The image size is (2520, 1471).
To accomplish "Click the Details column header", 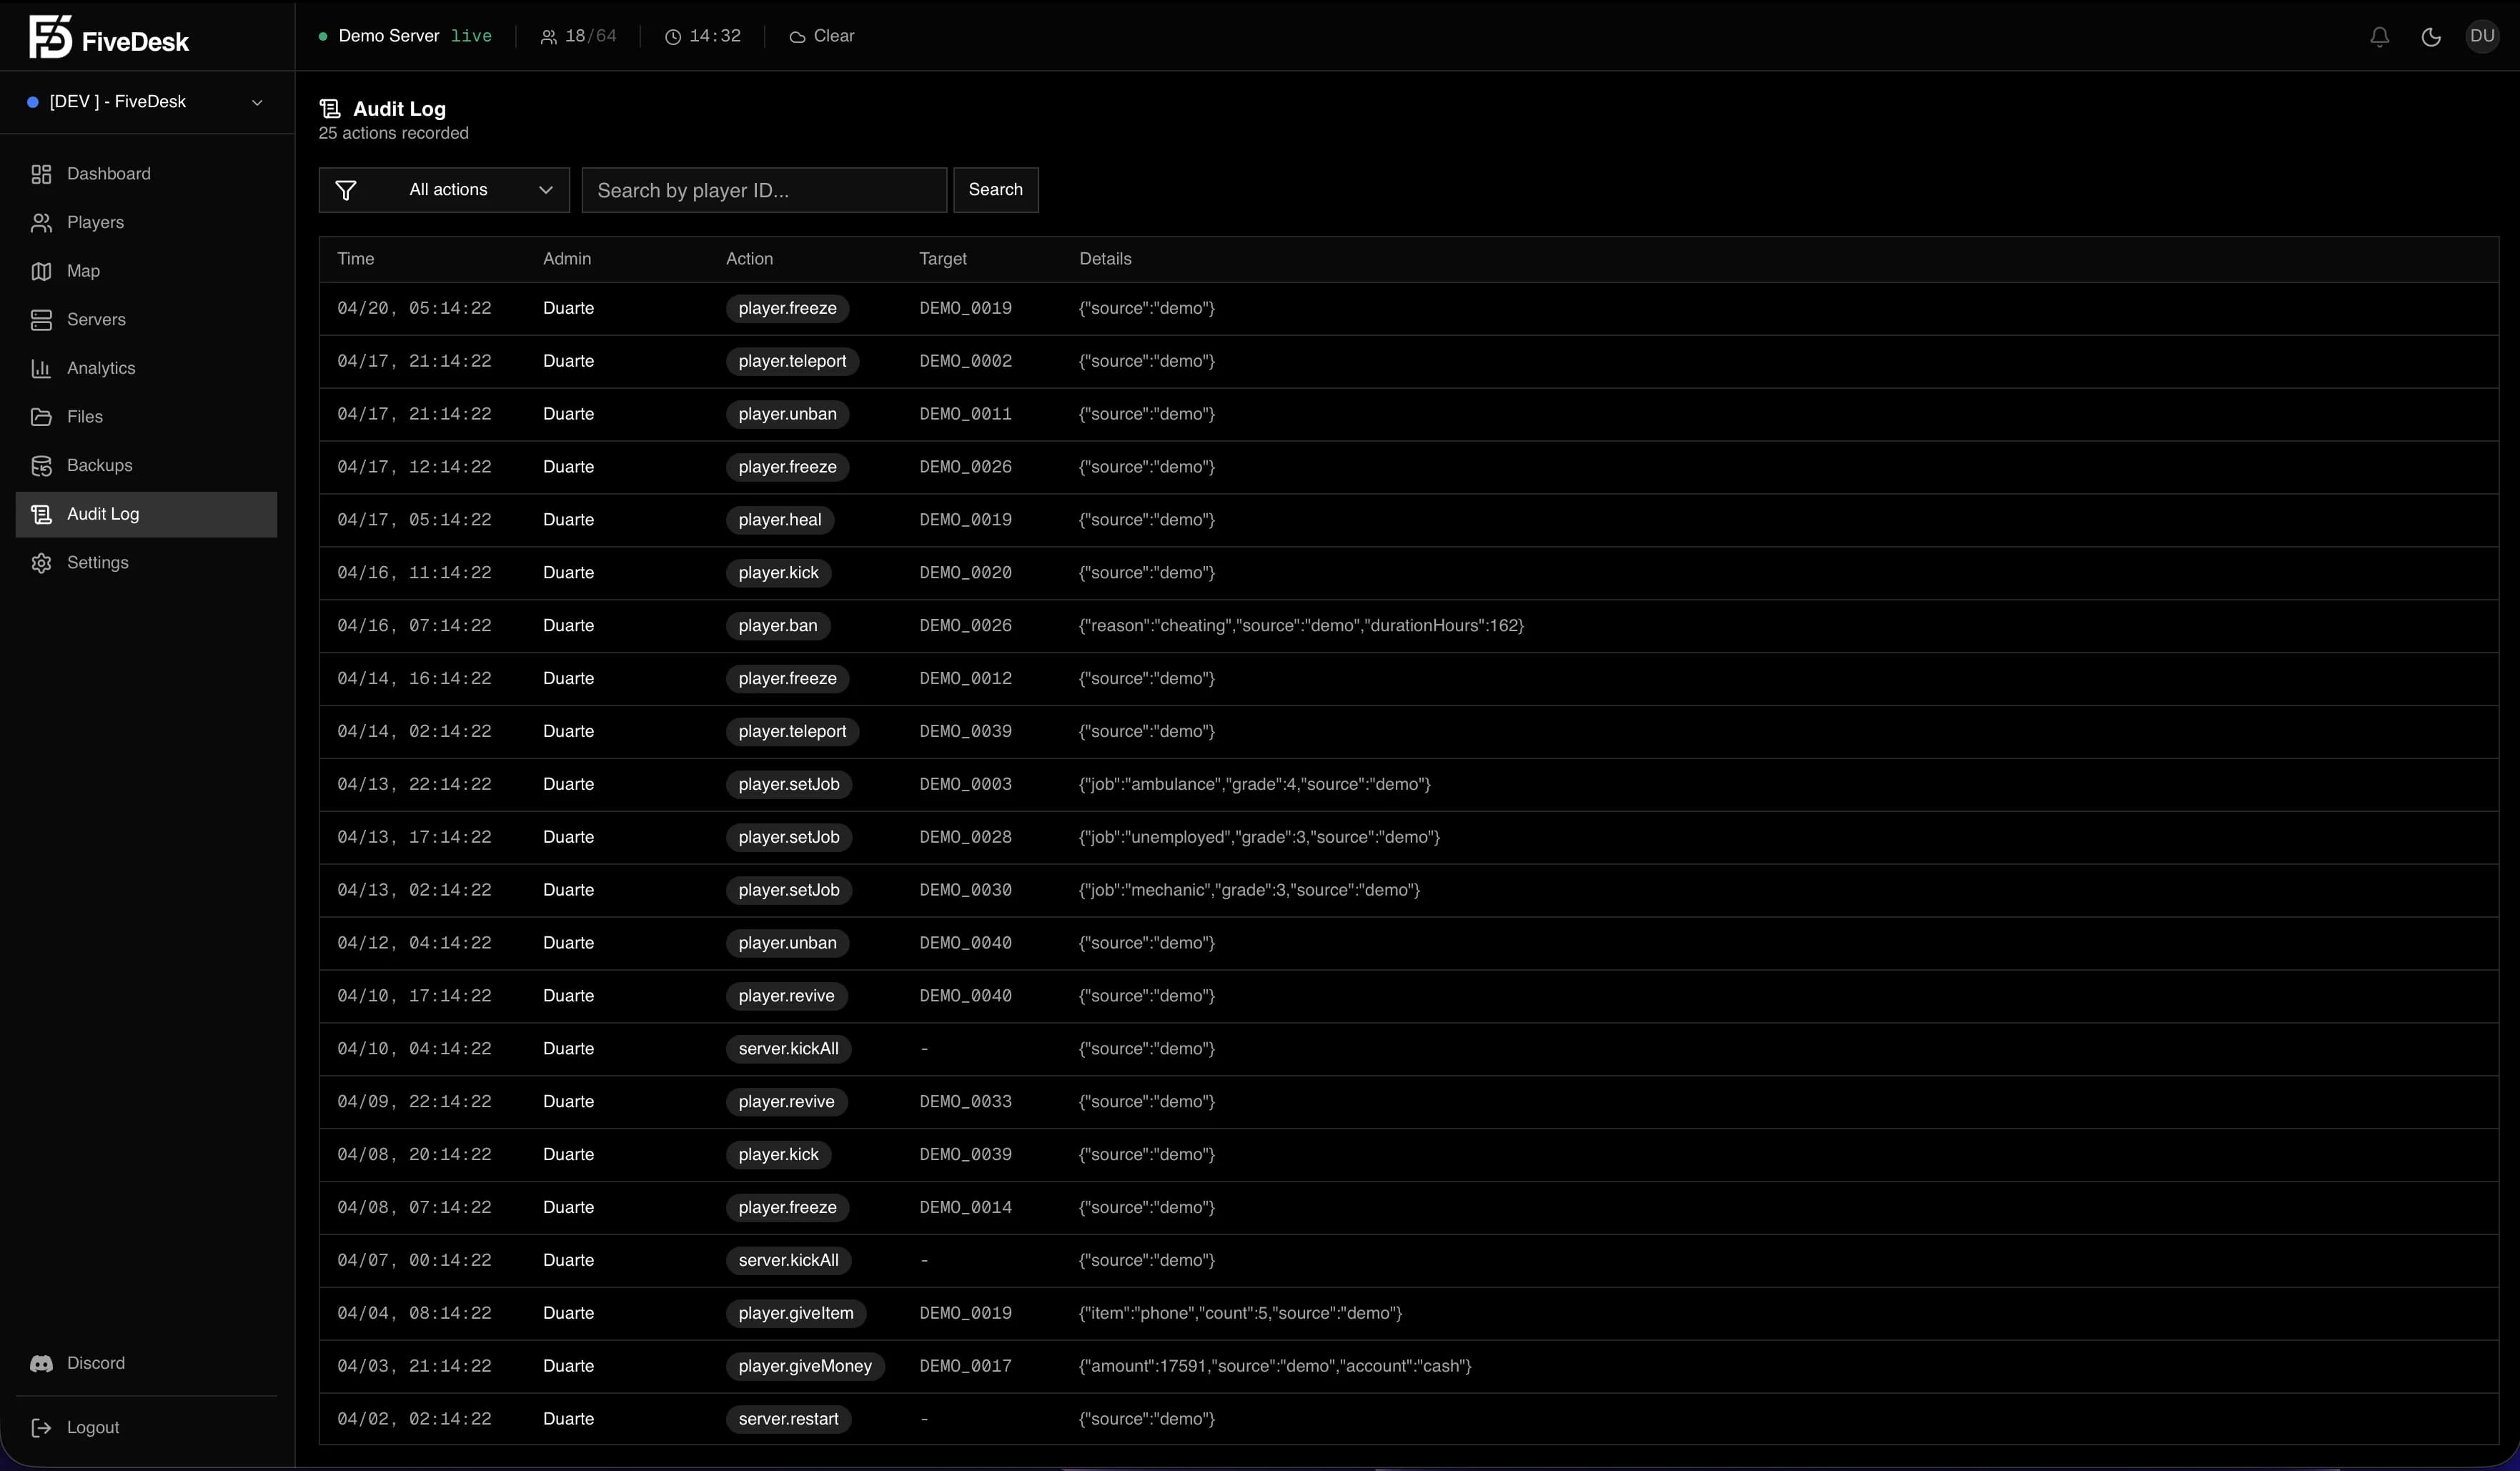I will point(1105,259).
